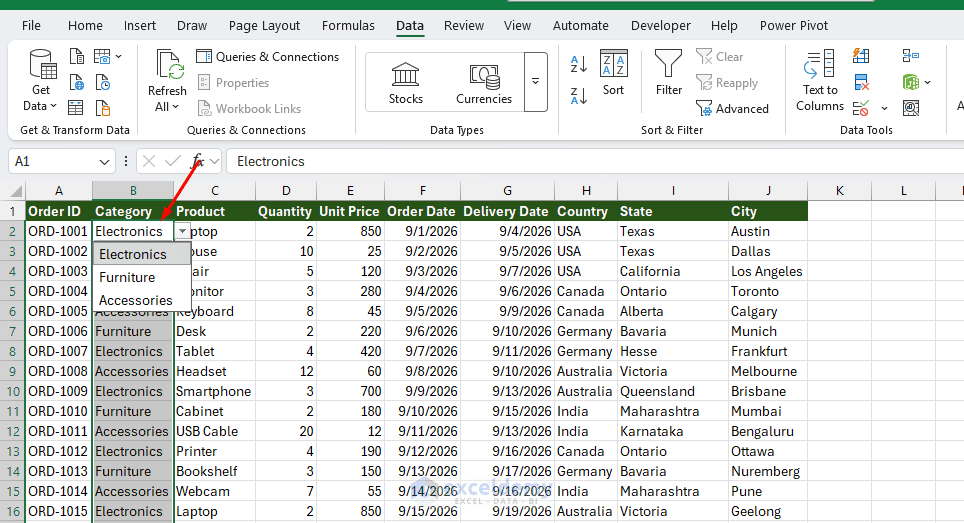
Task: Select column B header
Action: (133, 191)
